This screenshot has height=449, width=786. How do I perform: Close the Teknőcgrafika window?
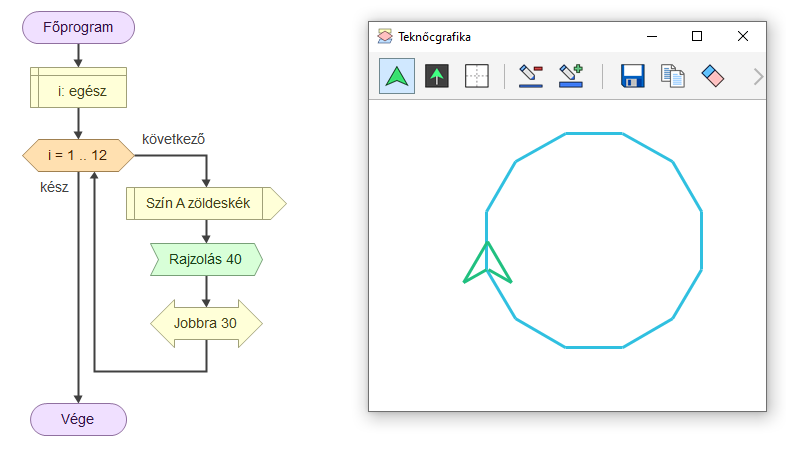(x=743, y=36)
